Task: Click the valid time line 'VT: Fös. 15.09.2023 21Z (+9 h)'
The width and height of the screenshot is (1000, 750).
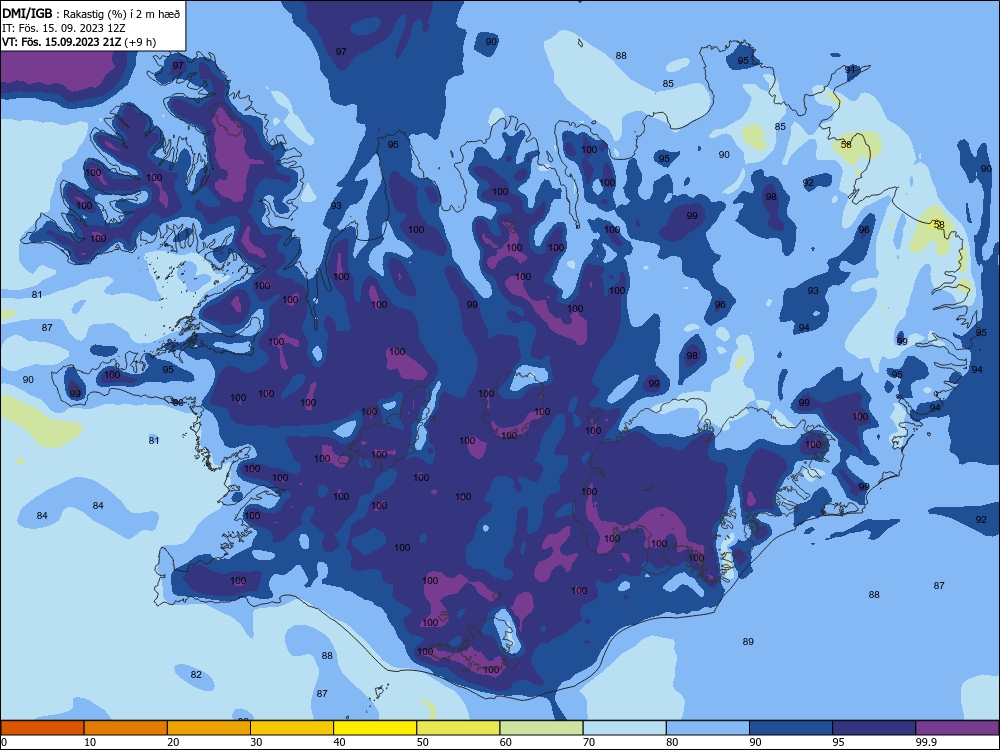Action: pos(78,42)
